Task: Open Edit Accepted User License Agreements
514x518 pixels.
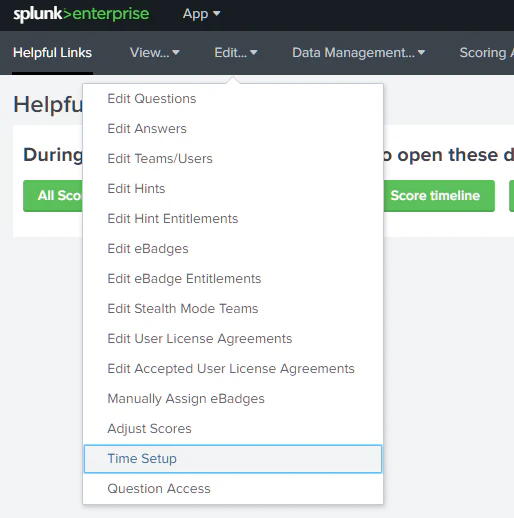Action: (x=233, y=369)
